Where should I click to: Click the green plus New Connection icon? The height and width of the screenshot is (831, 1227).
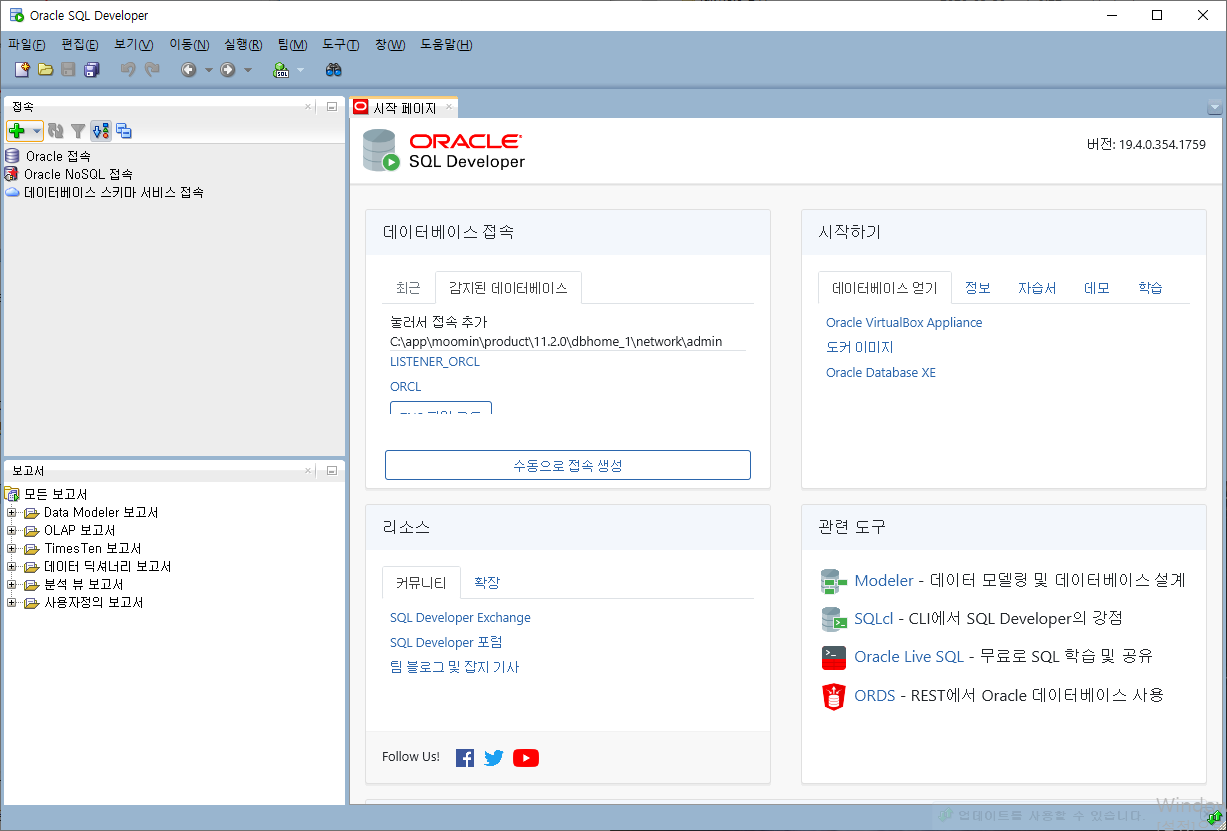(17, 131)
